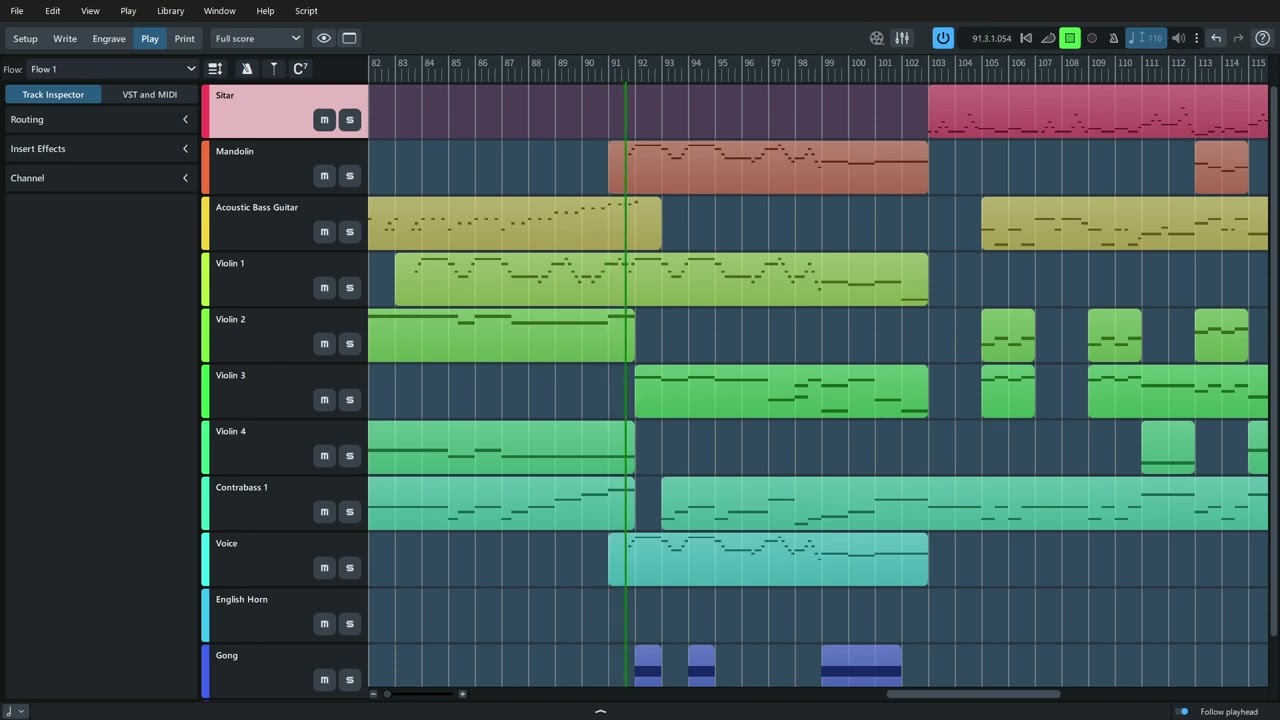Select the English Horn track name
The width and height of the screenshot is (1280, 720).
pos(241,599)
